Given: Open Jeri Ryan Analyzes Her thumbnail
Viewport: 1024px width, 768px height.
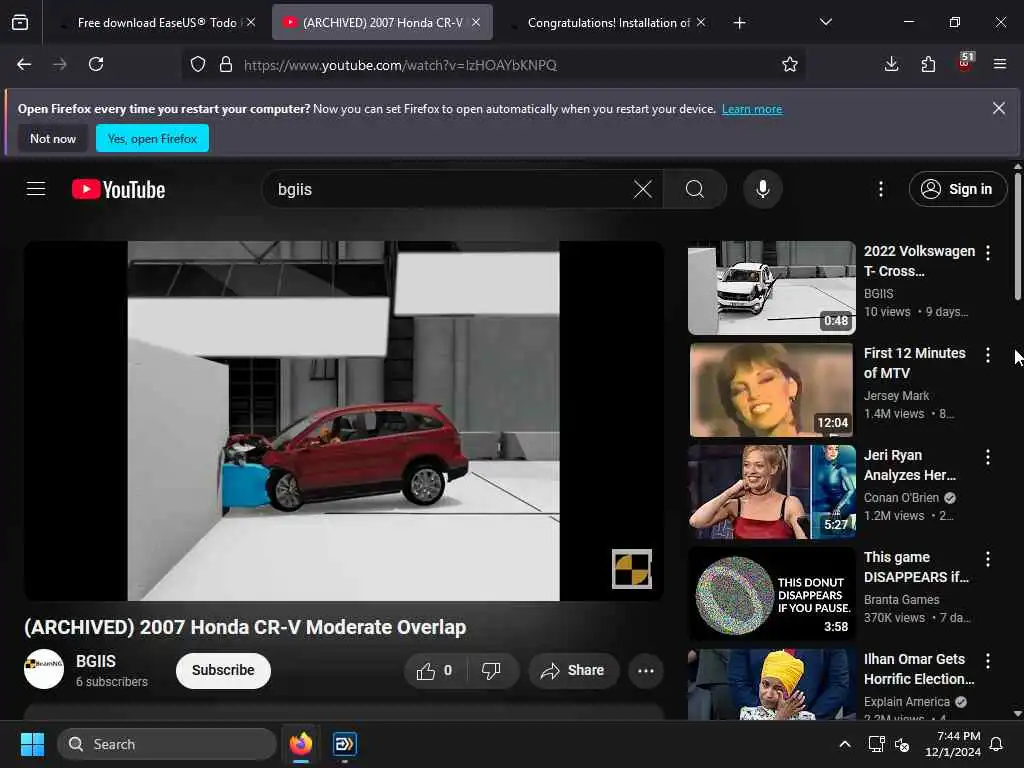Looking at the screenshot, I should [x=772, y=492].
